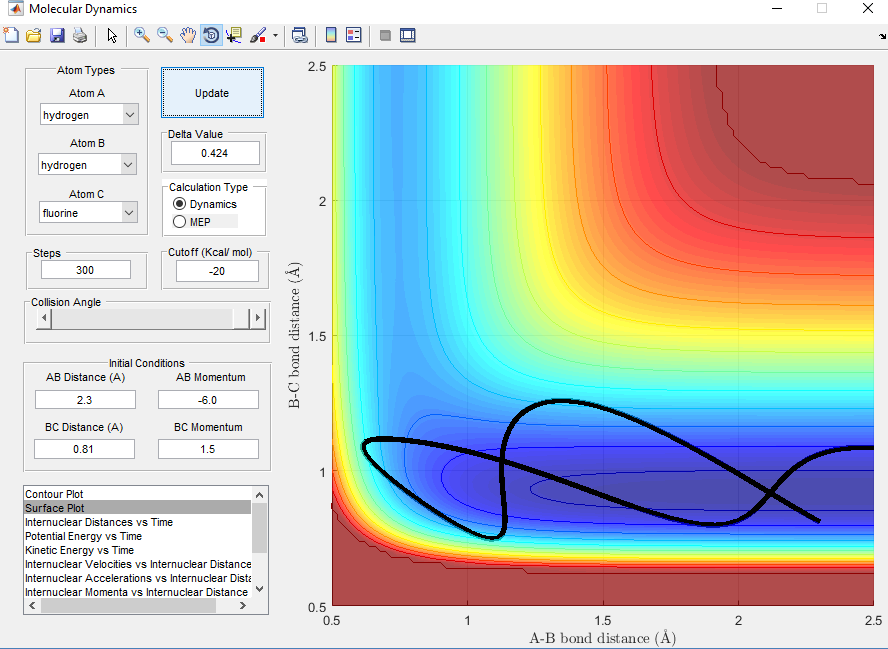The height and width of the screenshot is (649, 888).
Task: Select the Zoom Out magnifier tool
Action: pos(165,35)
